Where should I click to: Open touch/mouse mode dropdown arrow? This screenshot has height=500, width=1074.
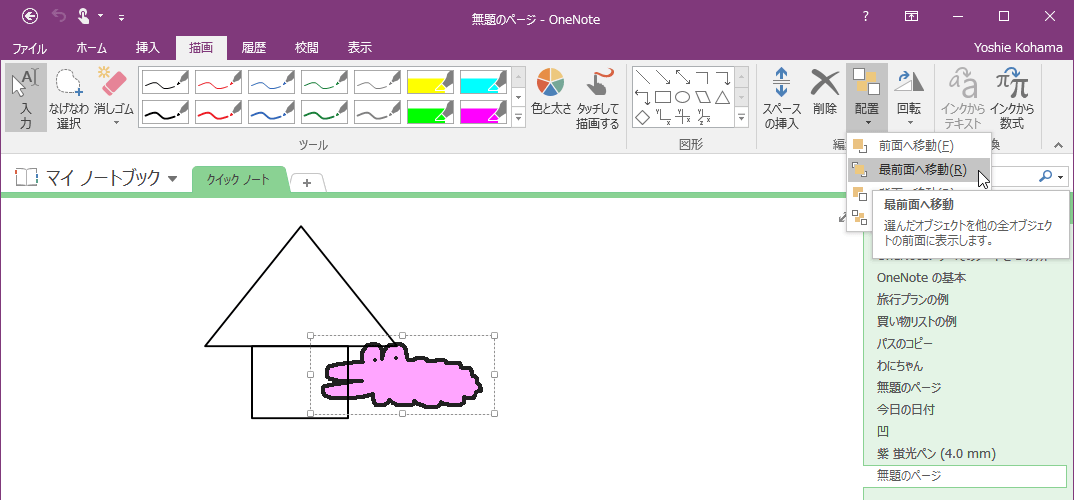tap(101, 16)
